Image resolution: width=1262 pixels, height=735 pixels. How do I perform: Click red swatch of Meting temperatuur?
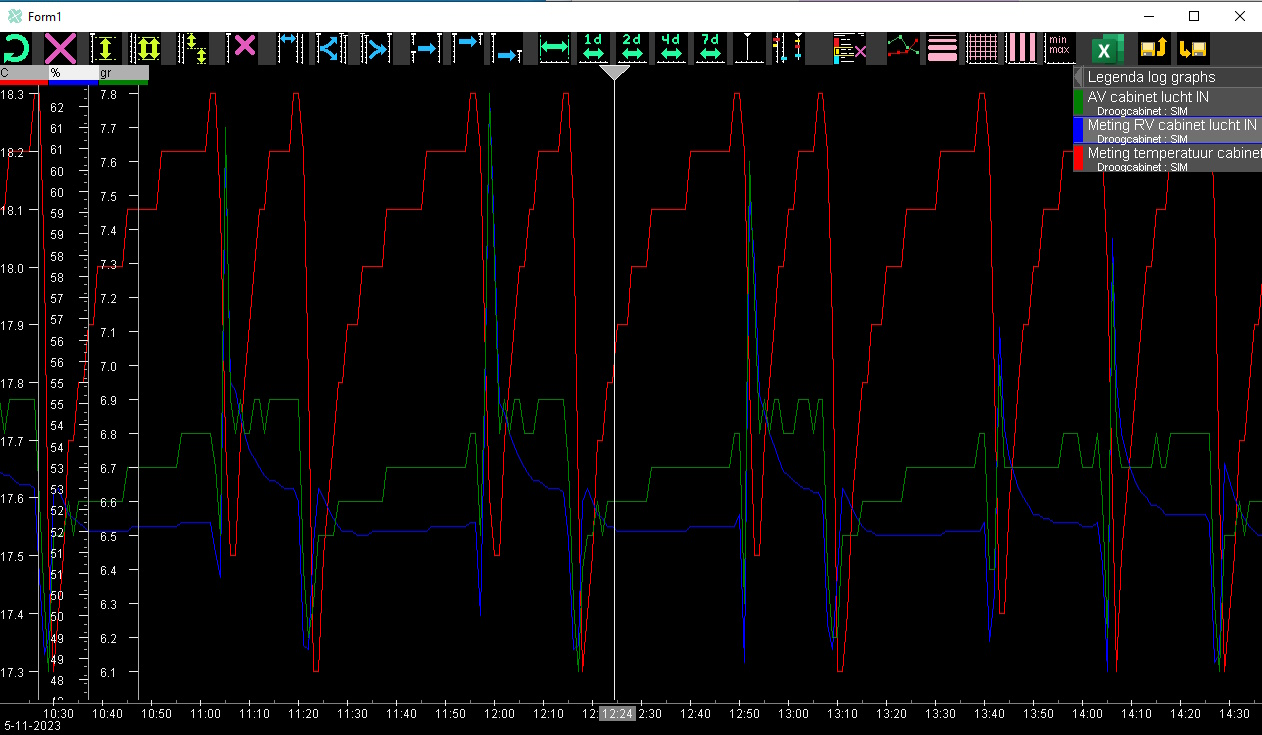(x=1078, y=158)
